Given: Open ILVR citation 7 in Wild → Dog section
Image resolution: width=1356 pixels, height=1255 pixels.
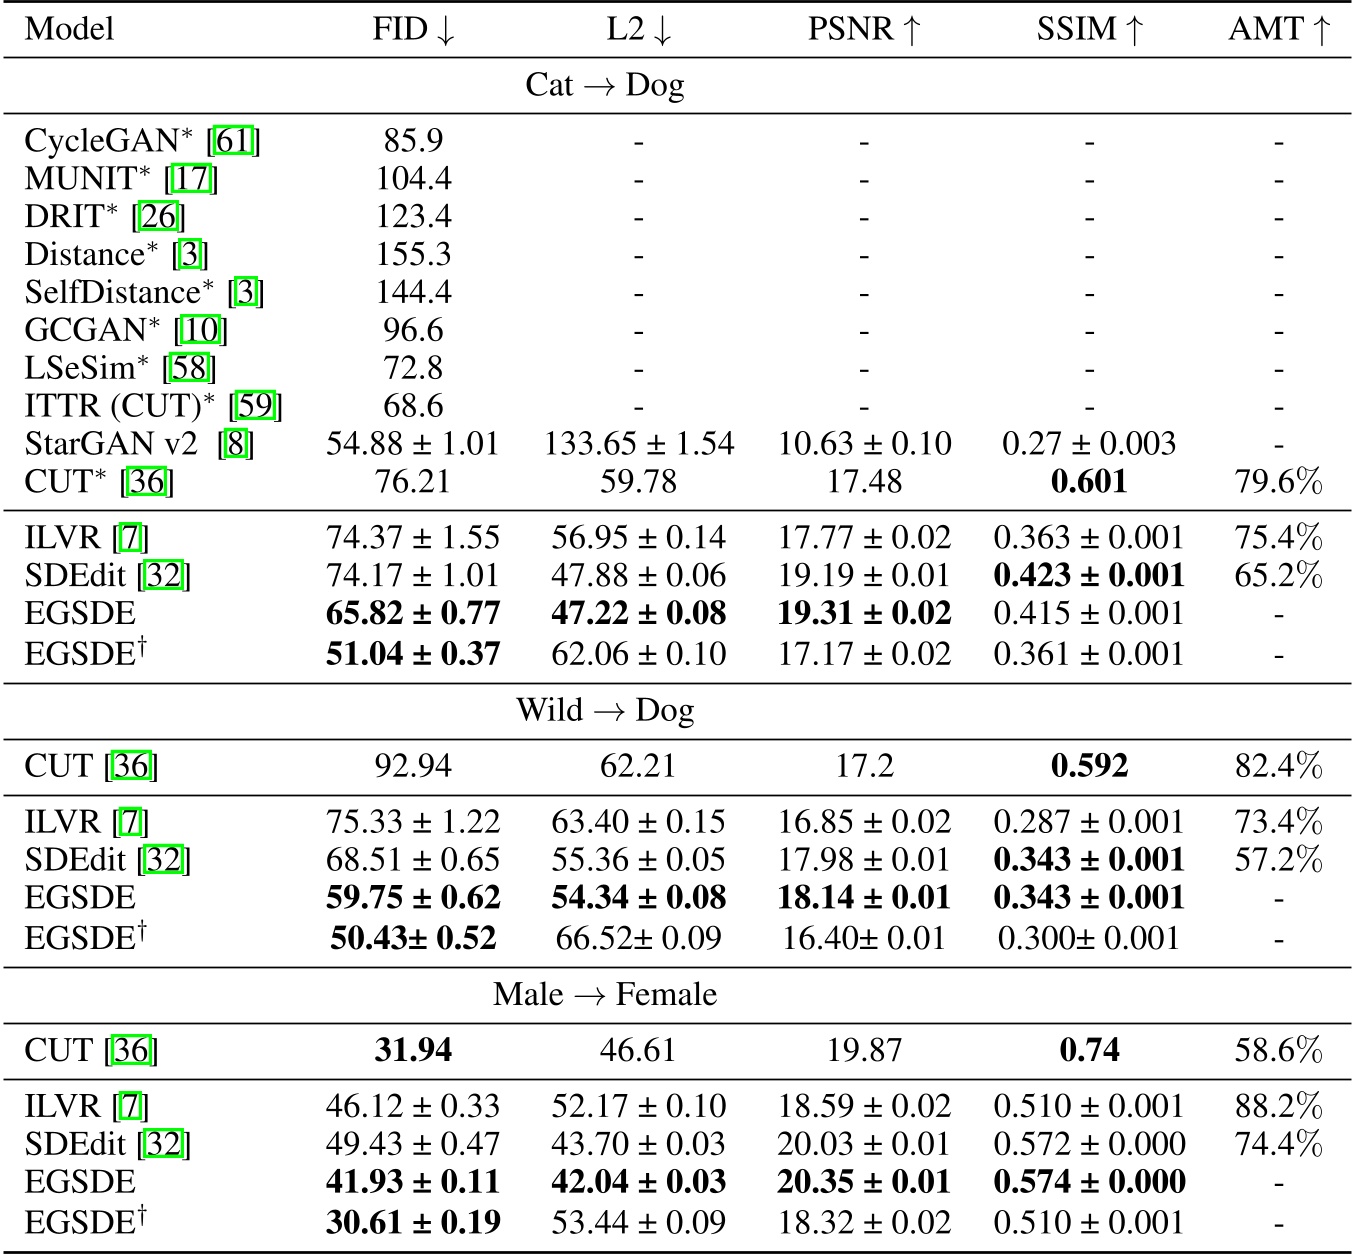Looking at the screenshot, I should 130,823.
